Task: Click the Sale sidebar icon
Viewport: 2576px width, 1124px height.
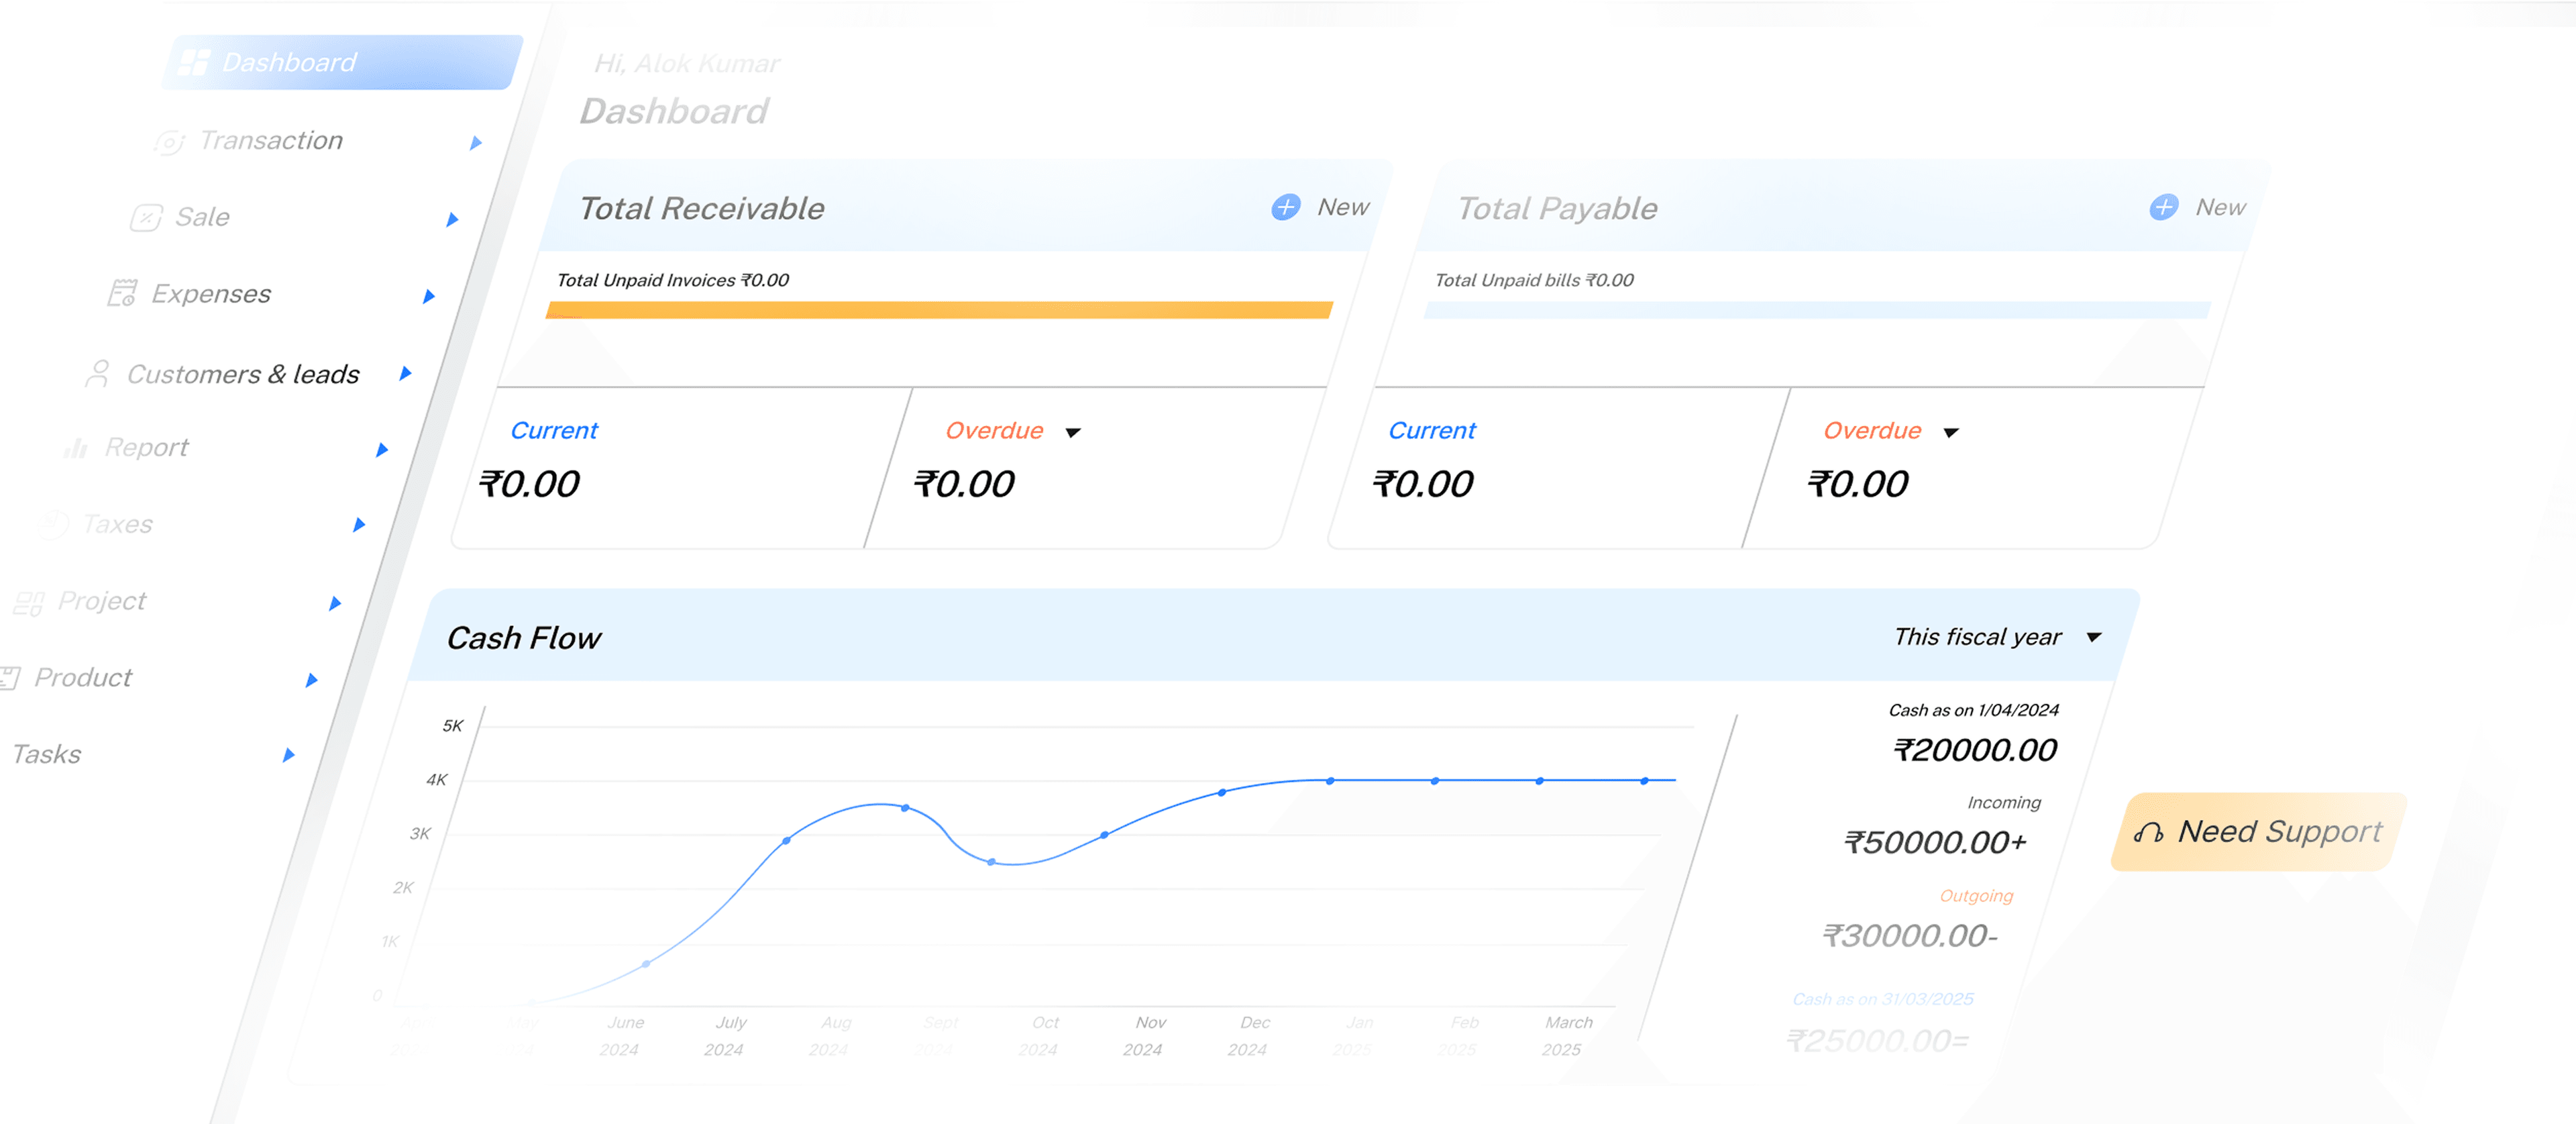Action: click(146, 218)
